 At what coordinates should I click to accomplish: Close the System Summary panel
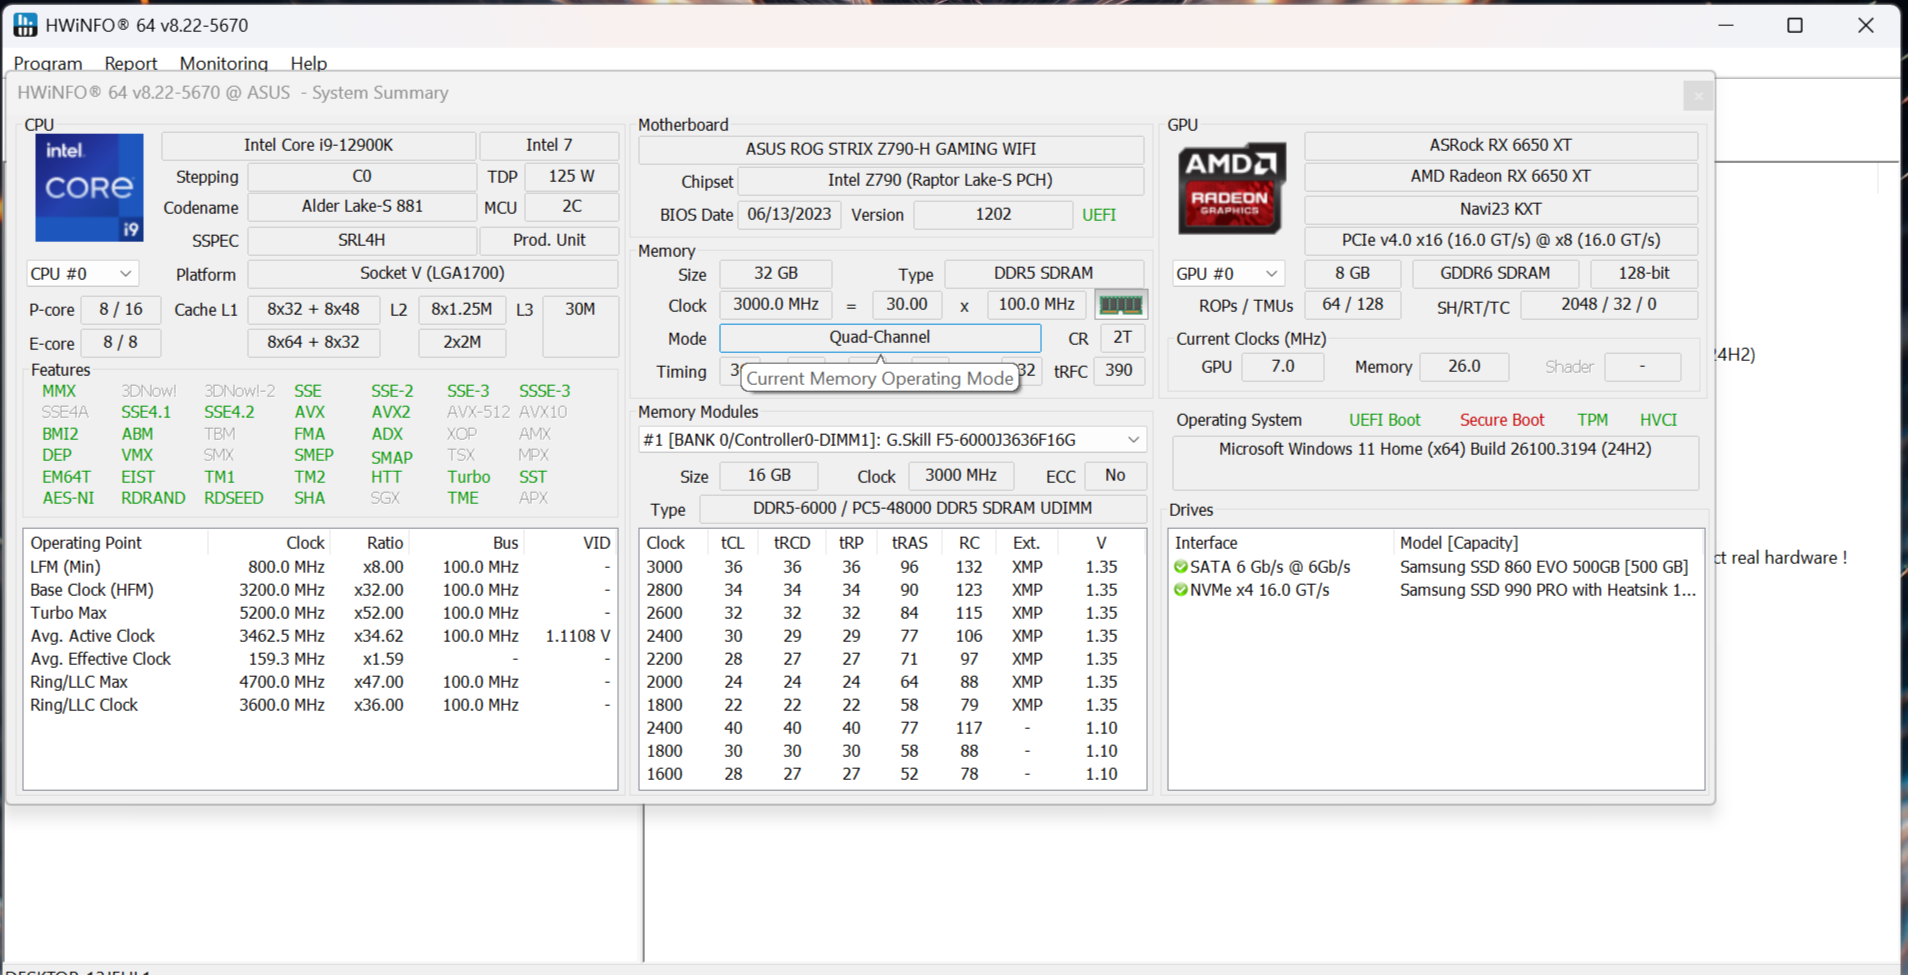click(x=1697, y=96)
